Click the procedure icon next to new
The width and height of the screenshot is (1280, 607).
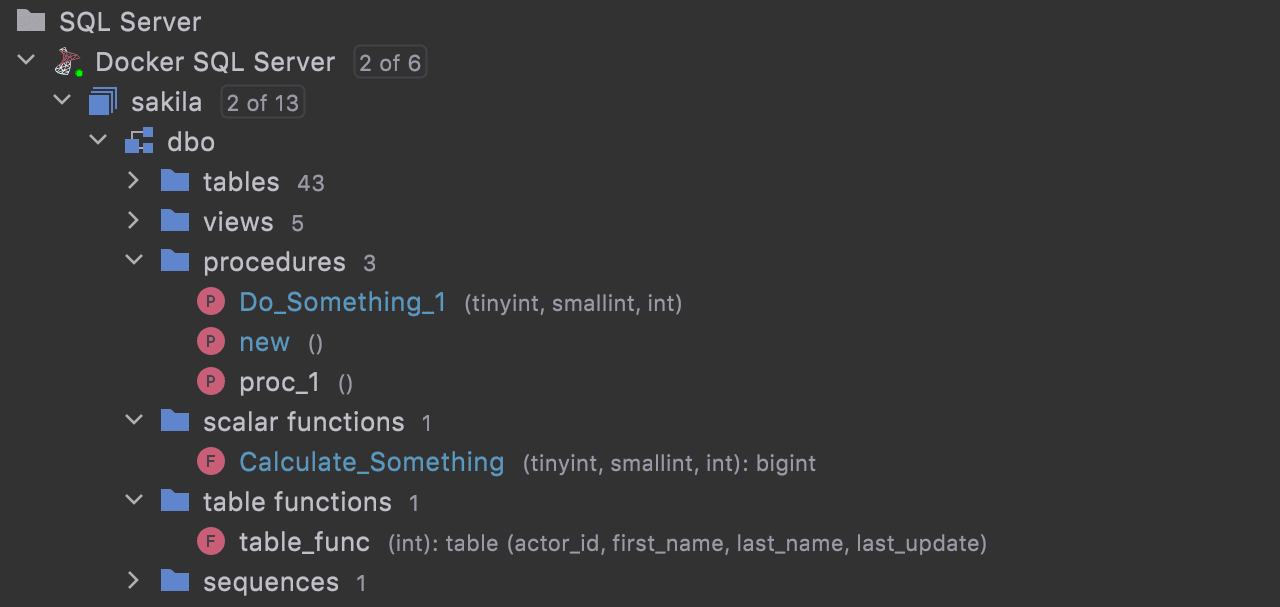tap(211, 342)
